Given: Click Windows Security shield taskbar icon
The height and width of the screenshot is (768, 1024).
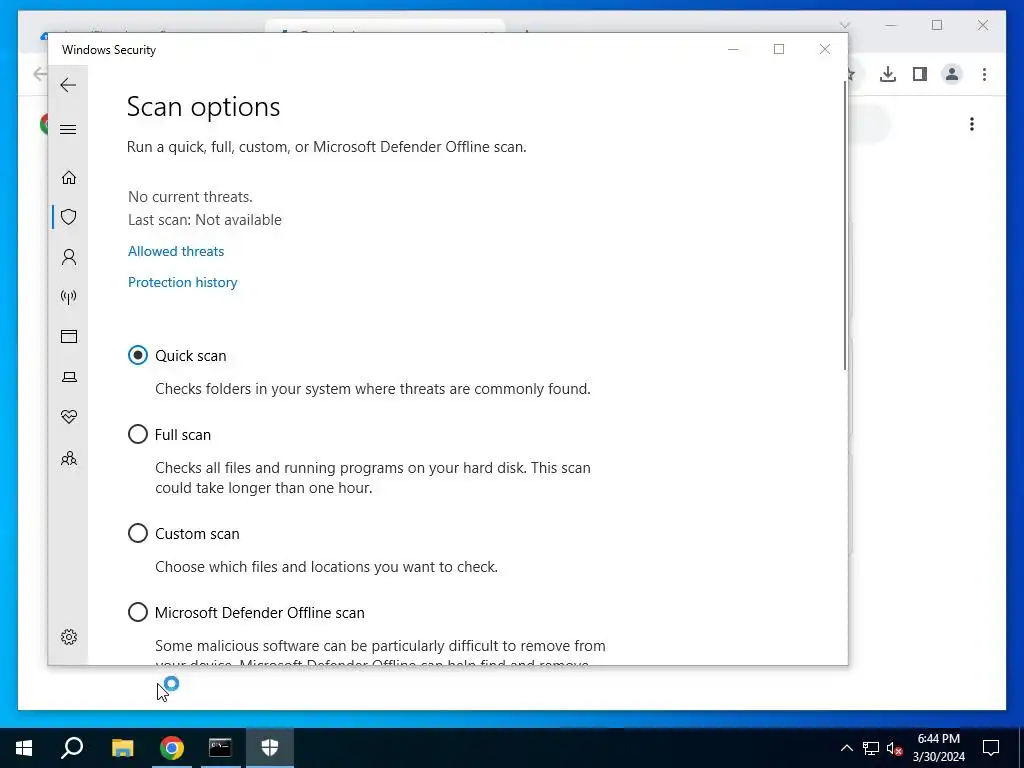Looking at the screenshot, I should (x=270, y=748).
